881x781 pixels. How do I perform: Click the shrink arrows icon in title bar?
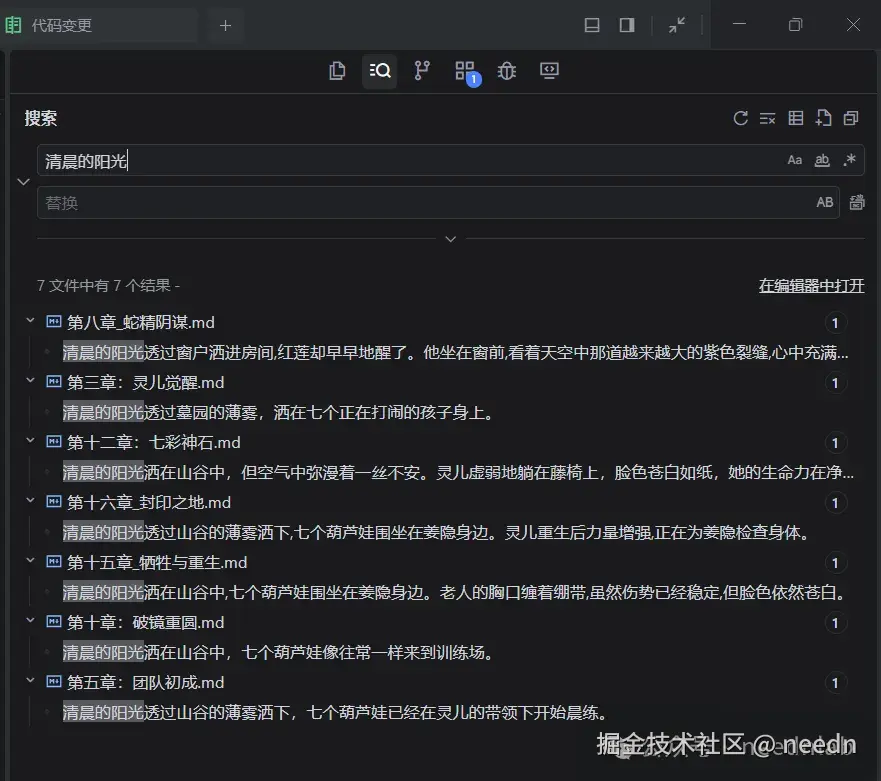coord(677,25)
